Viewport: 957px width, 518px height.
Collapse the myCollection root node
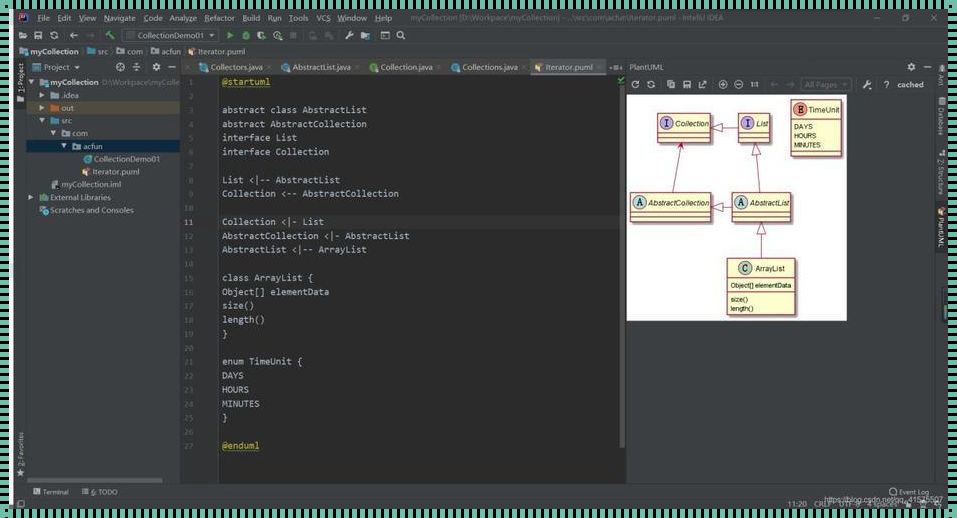(32, 82)
